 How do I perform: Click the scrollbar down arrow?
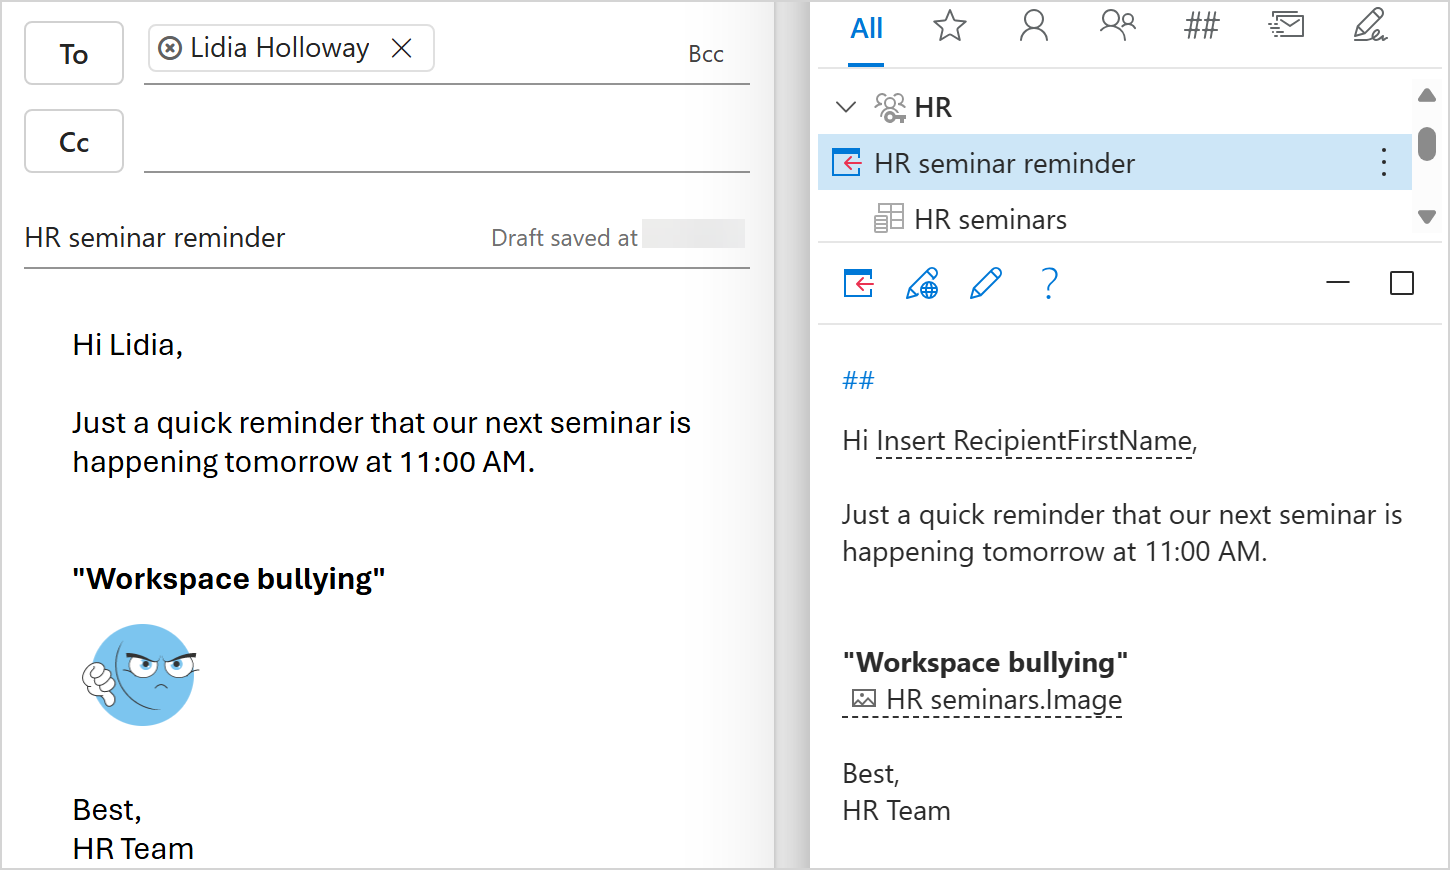point(1427,216)
